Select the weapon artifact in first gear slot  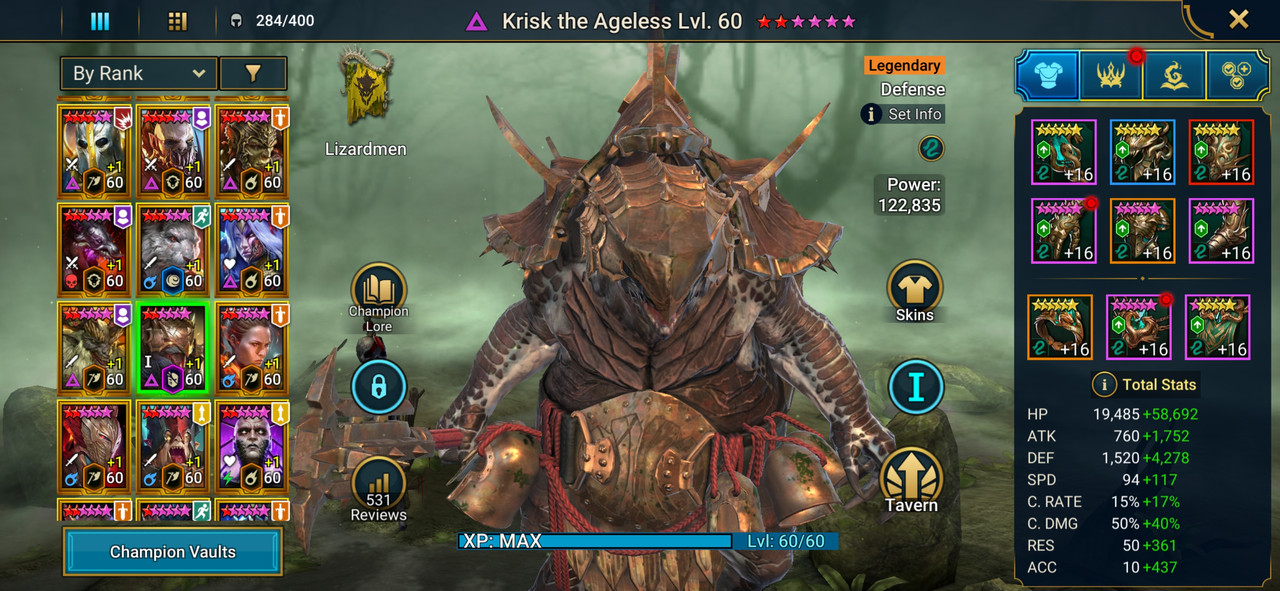coord(1064,152)
